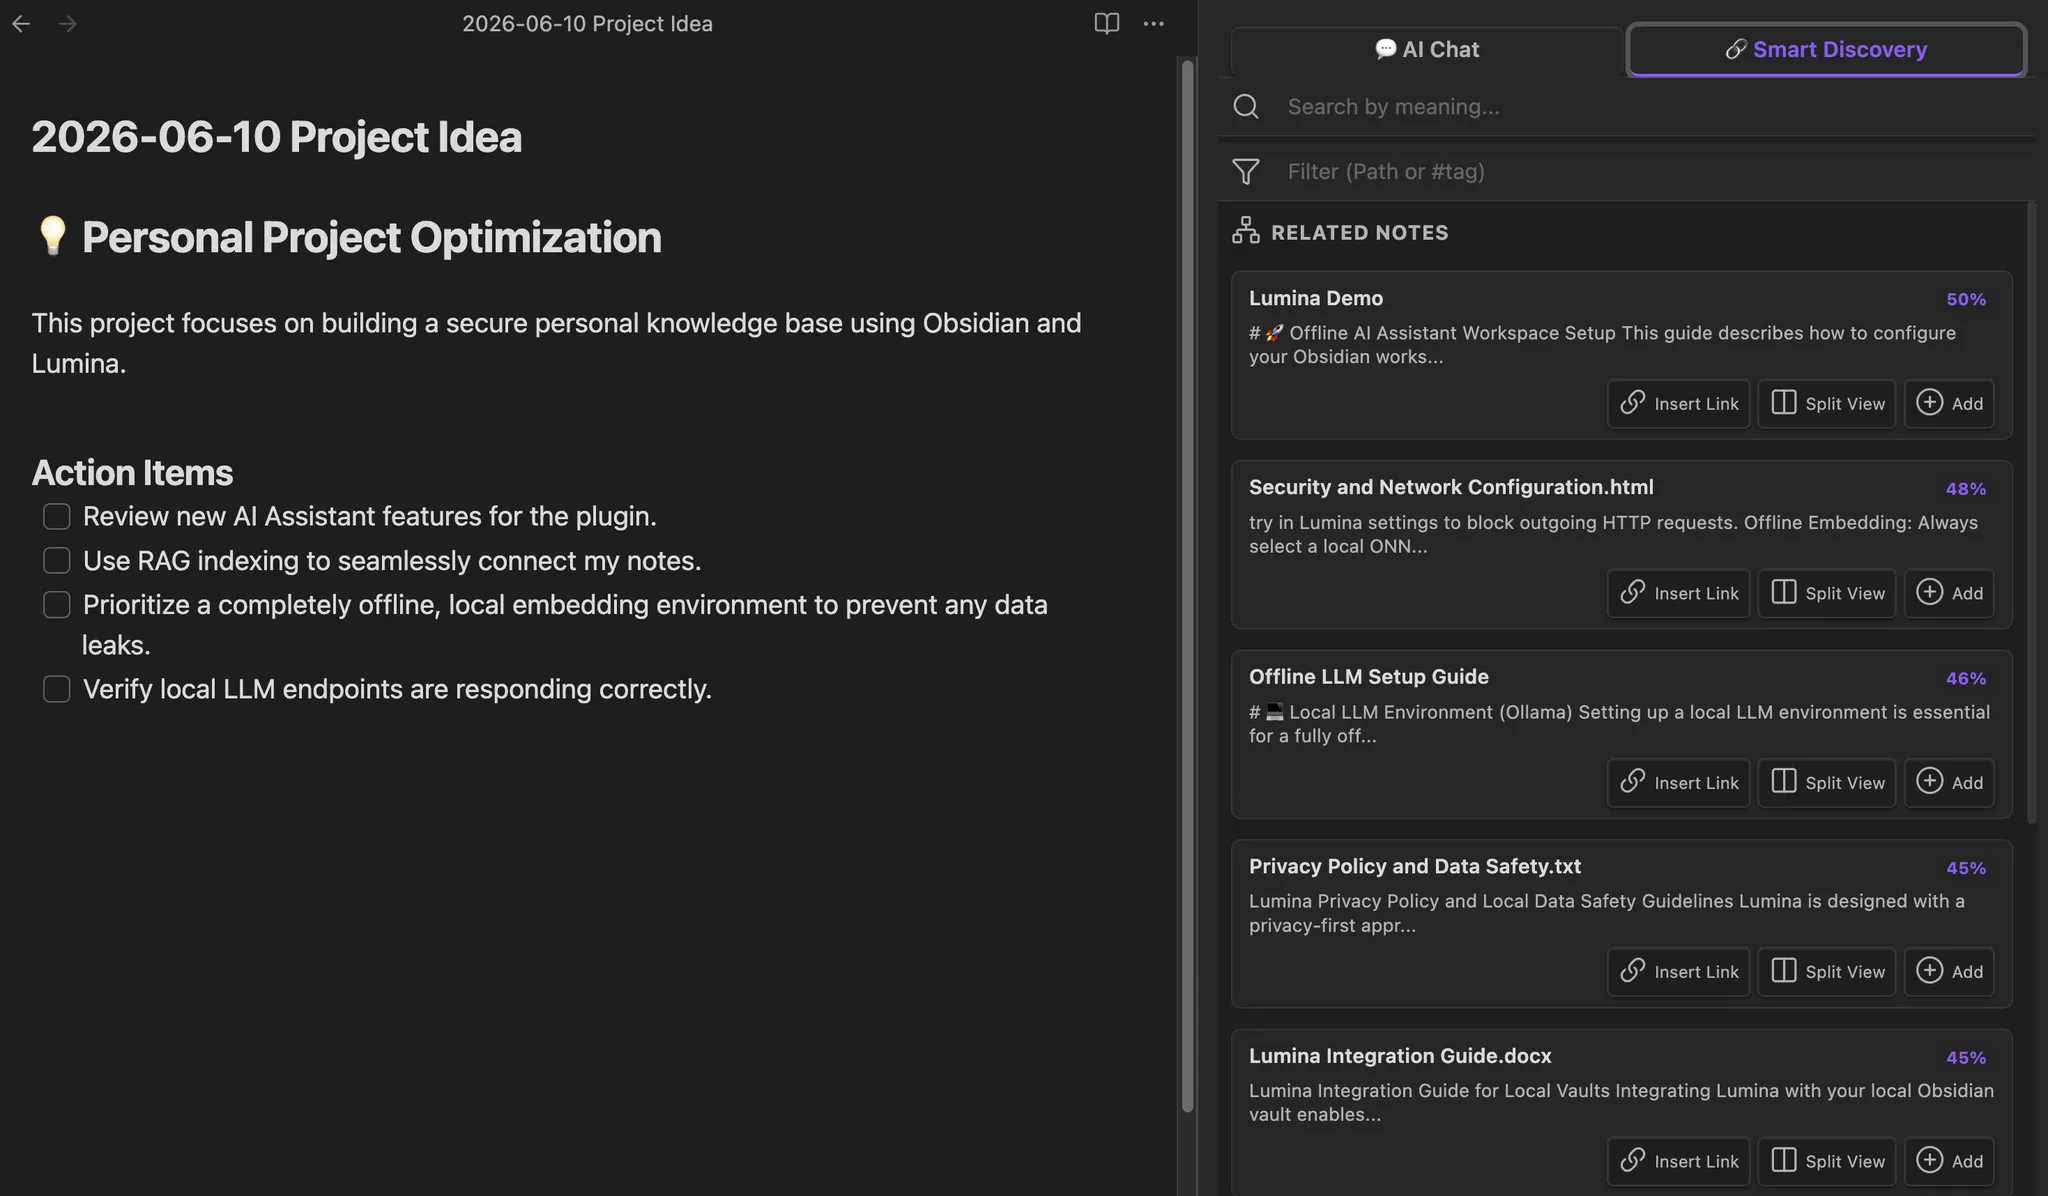Viewport: 2048px width, 1196px height.
Task: Open Security and Network Configuration.html title
Action: click(1451, 487)
